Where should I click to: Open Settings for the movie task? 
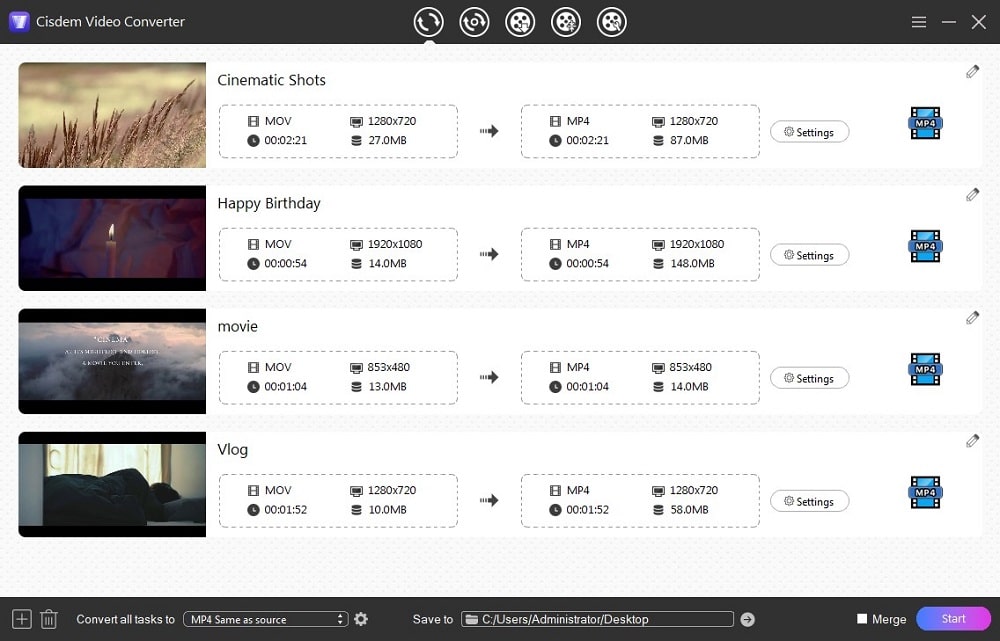tap(809, 378)
